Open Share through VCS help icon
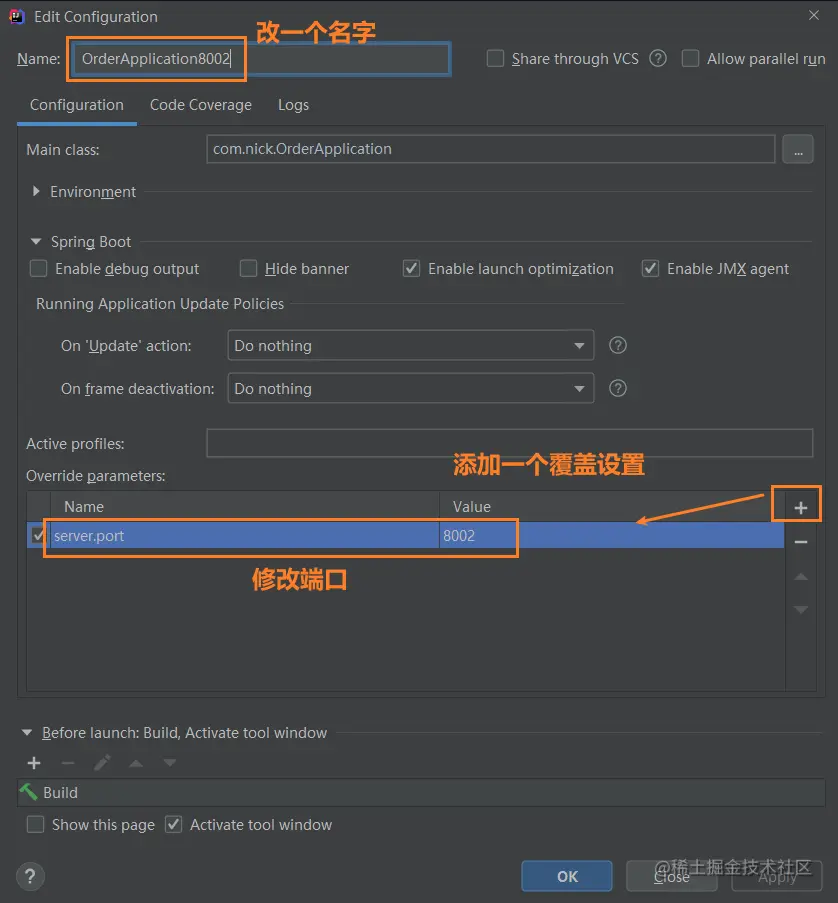The width and height of the screenshot is (838, 903). pos(658,58)
